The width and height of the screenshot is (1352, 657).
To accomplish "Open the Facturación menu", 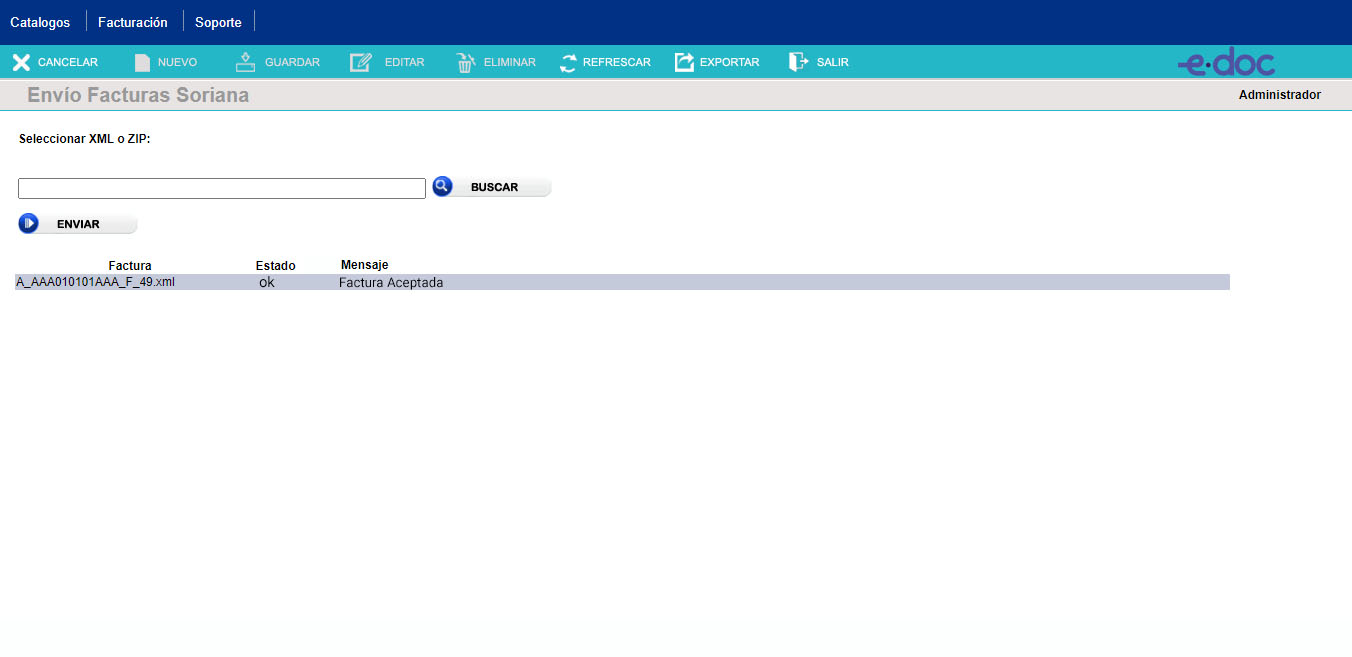I will 133,22.
